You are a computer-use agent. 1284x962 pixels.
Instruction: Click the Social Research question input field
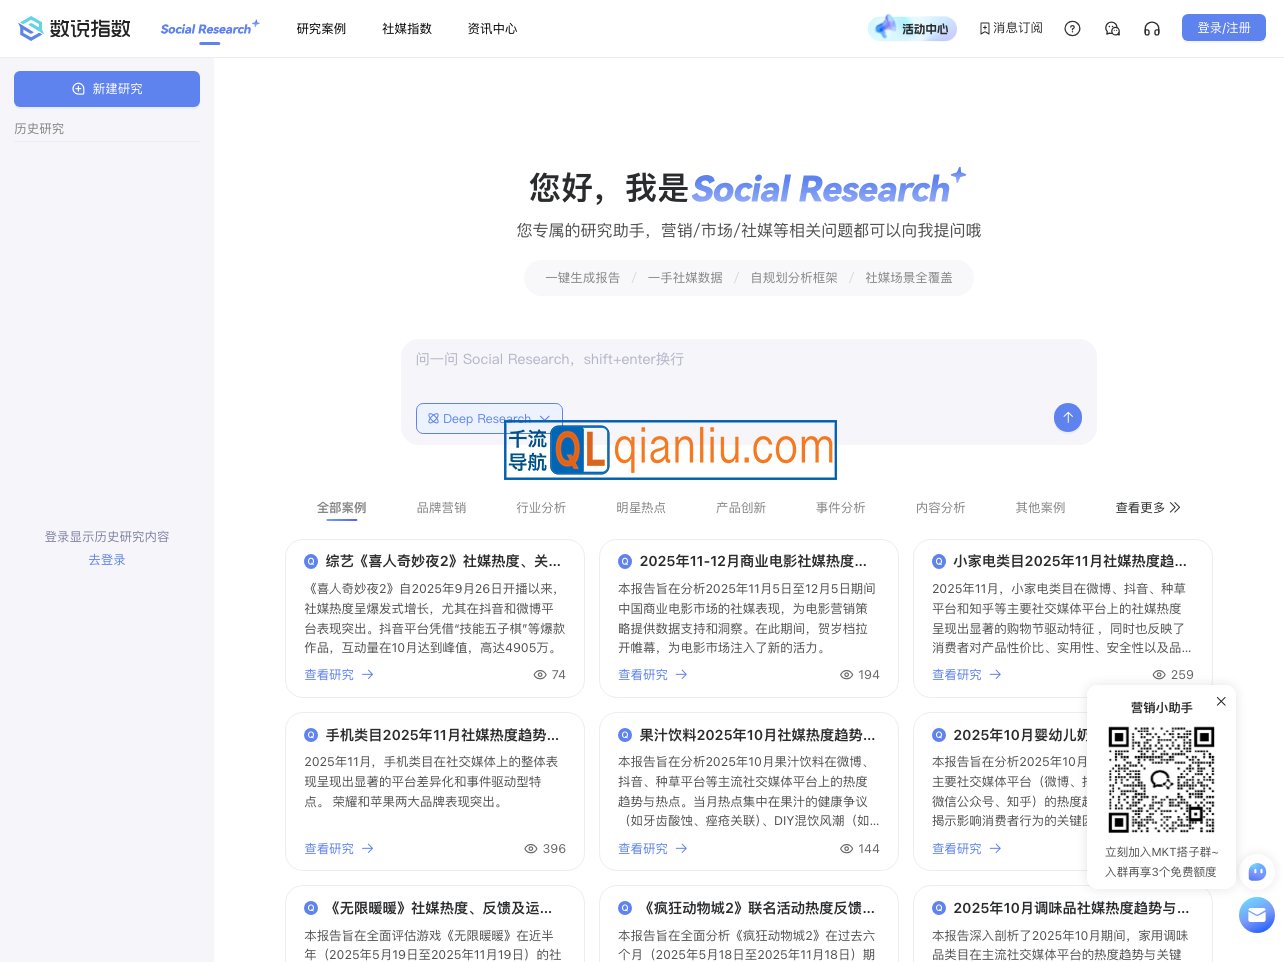pos(749,360)
